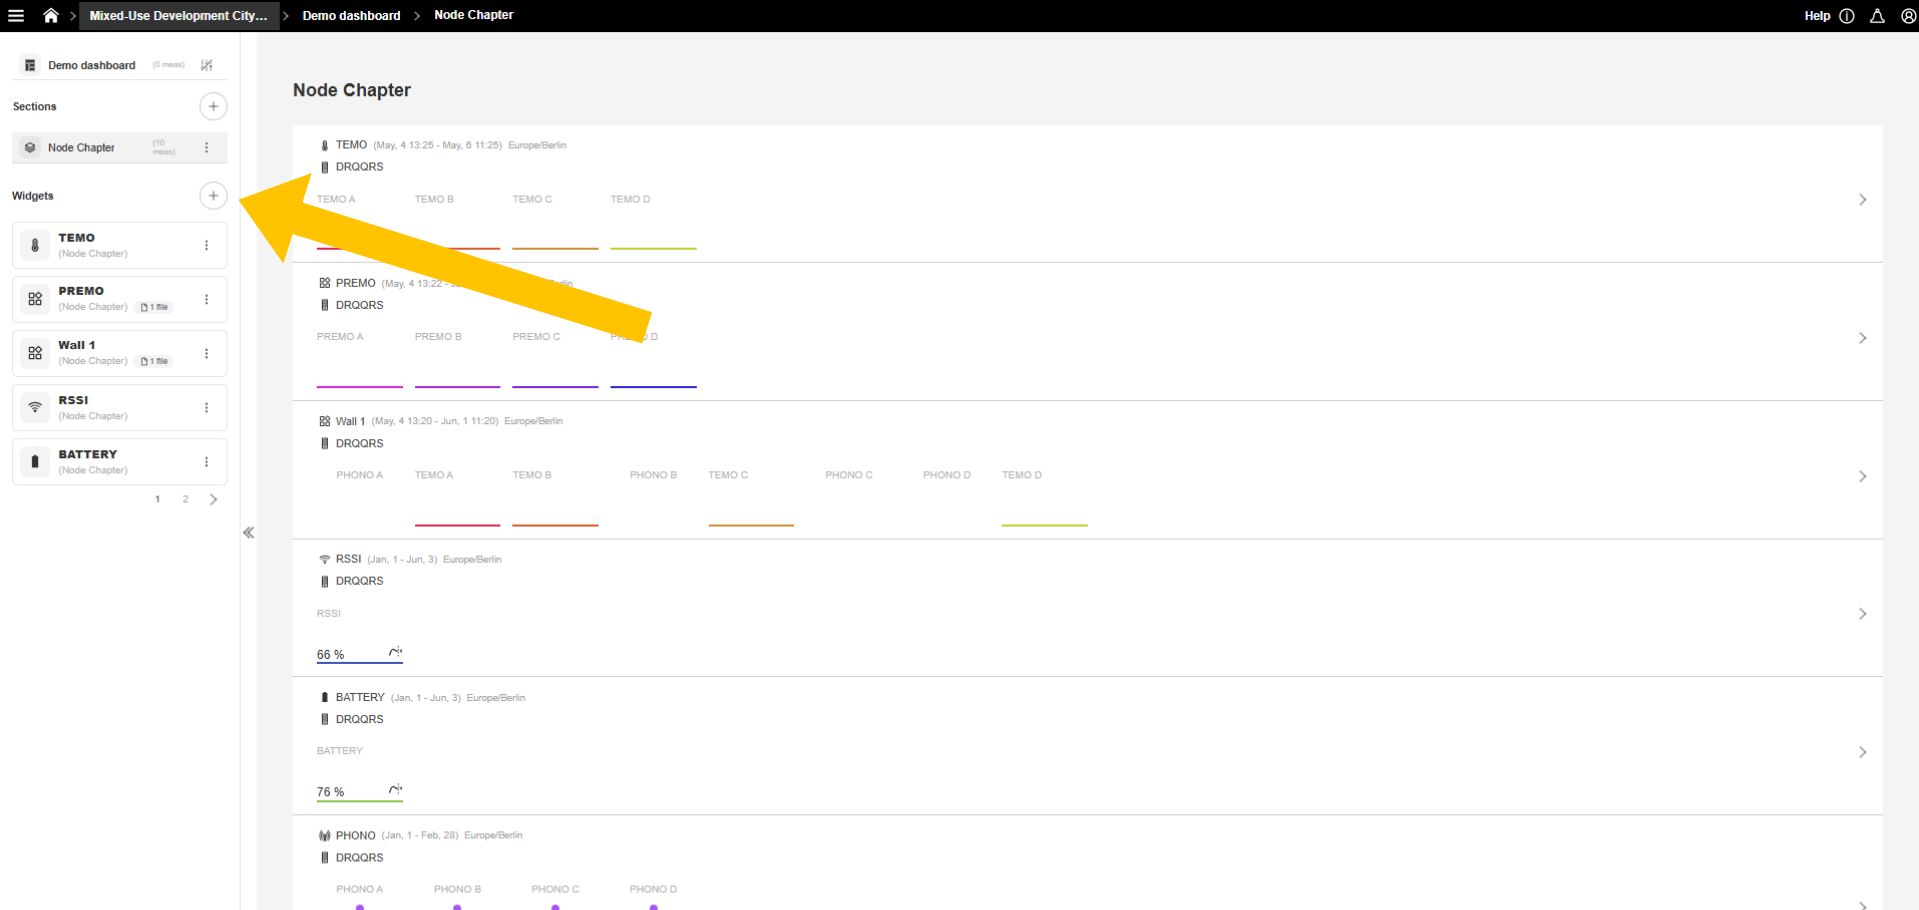
Task: Click the 66 % RSSI value
Action: (x=330, y=655)
